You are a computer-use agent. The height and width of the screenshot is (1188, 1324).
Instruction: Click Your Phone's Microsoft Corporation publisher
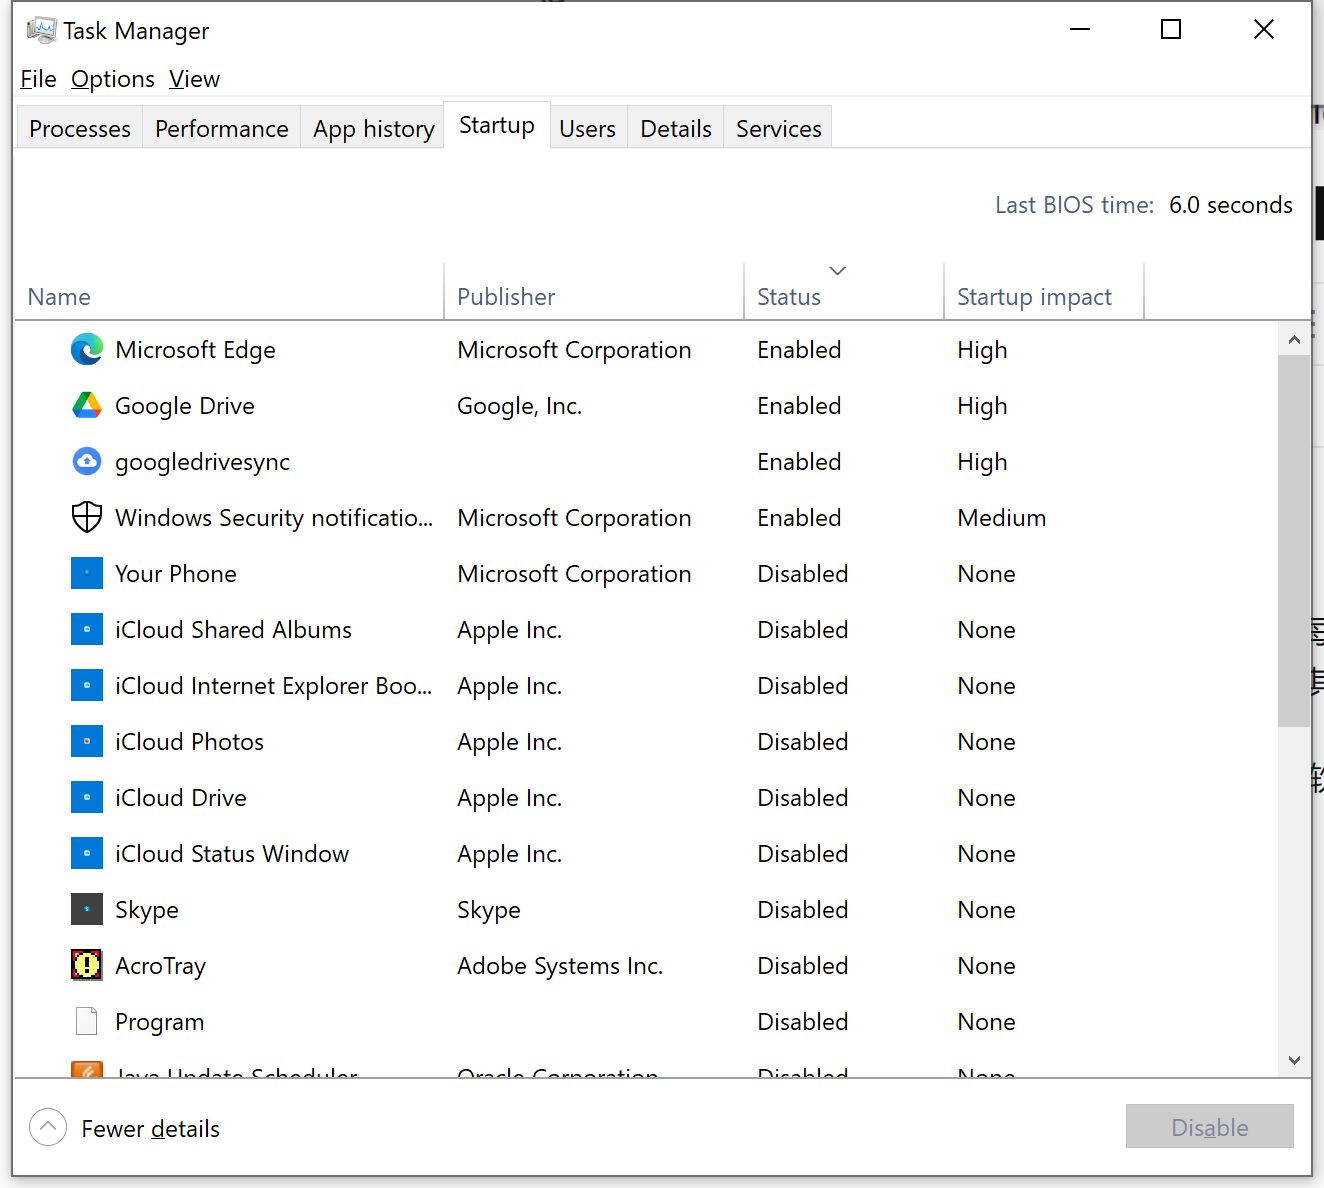coord(574,574)
